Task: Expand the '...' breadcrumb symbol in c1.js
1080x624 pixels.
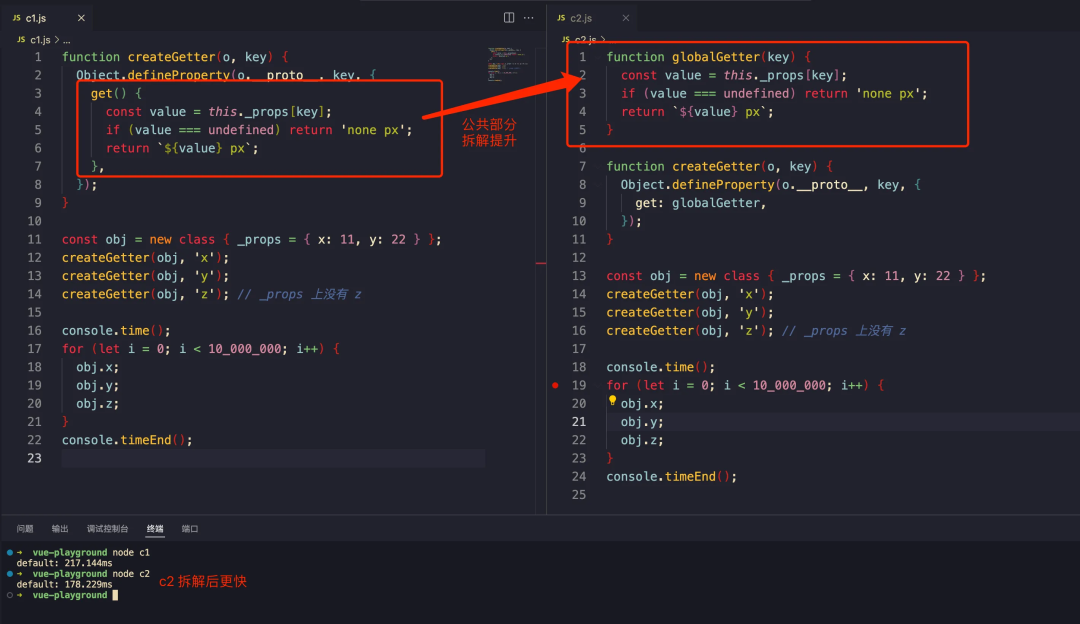Action: coord(67,40)
